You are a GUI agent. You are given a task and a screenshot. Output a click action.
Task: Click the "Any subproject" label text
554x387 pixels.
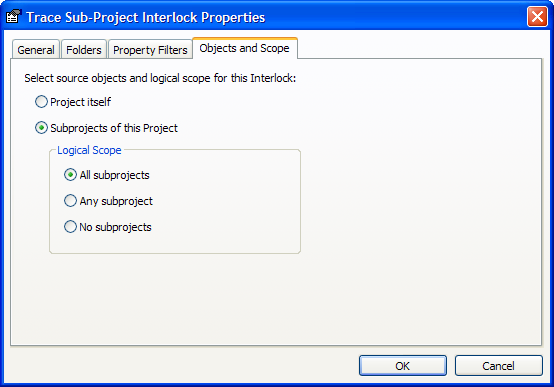pyautogui.click(x=116, y=201)
